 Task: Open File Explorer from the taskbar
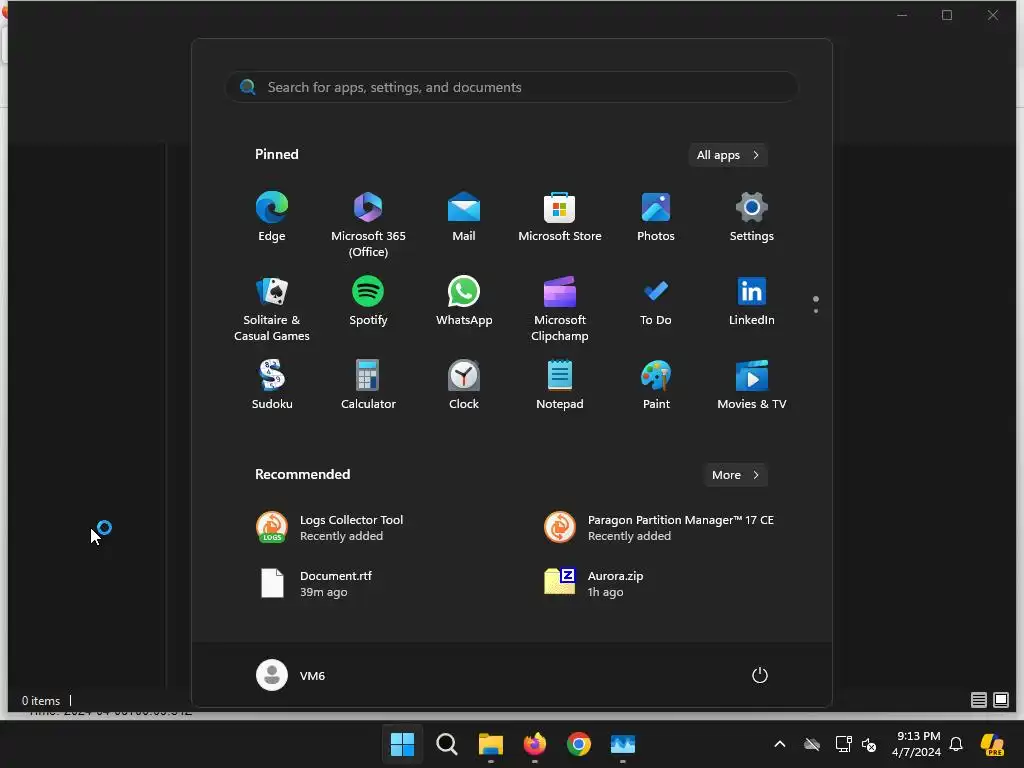490,744
